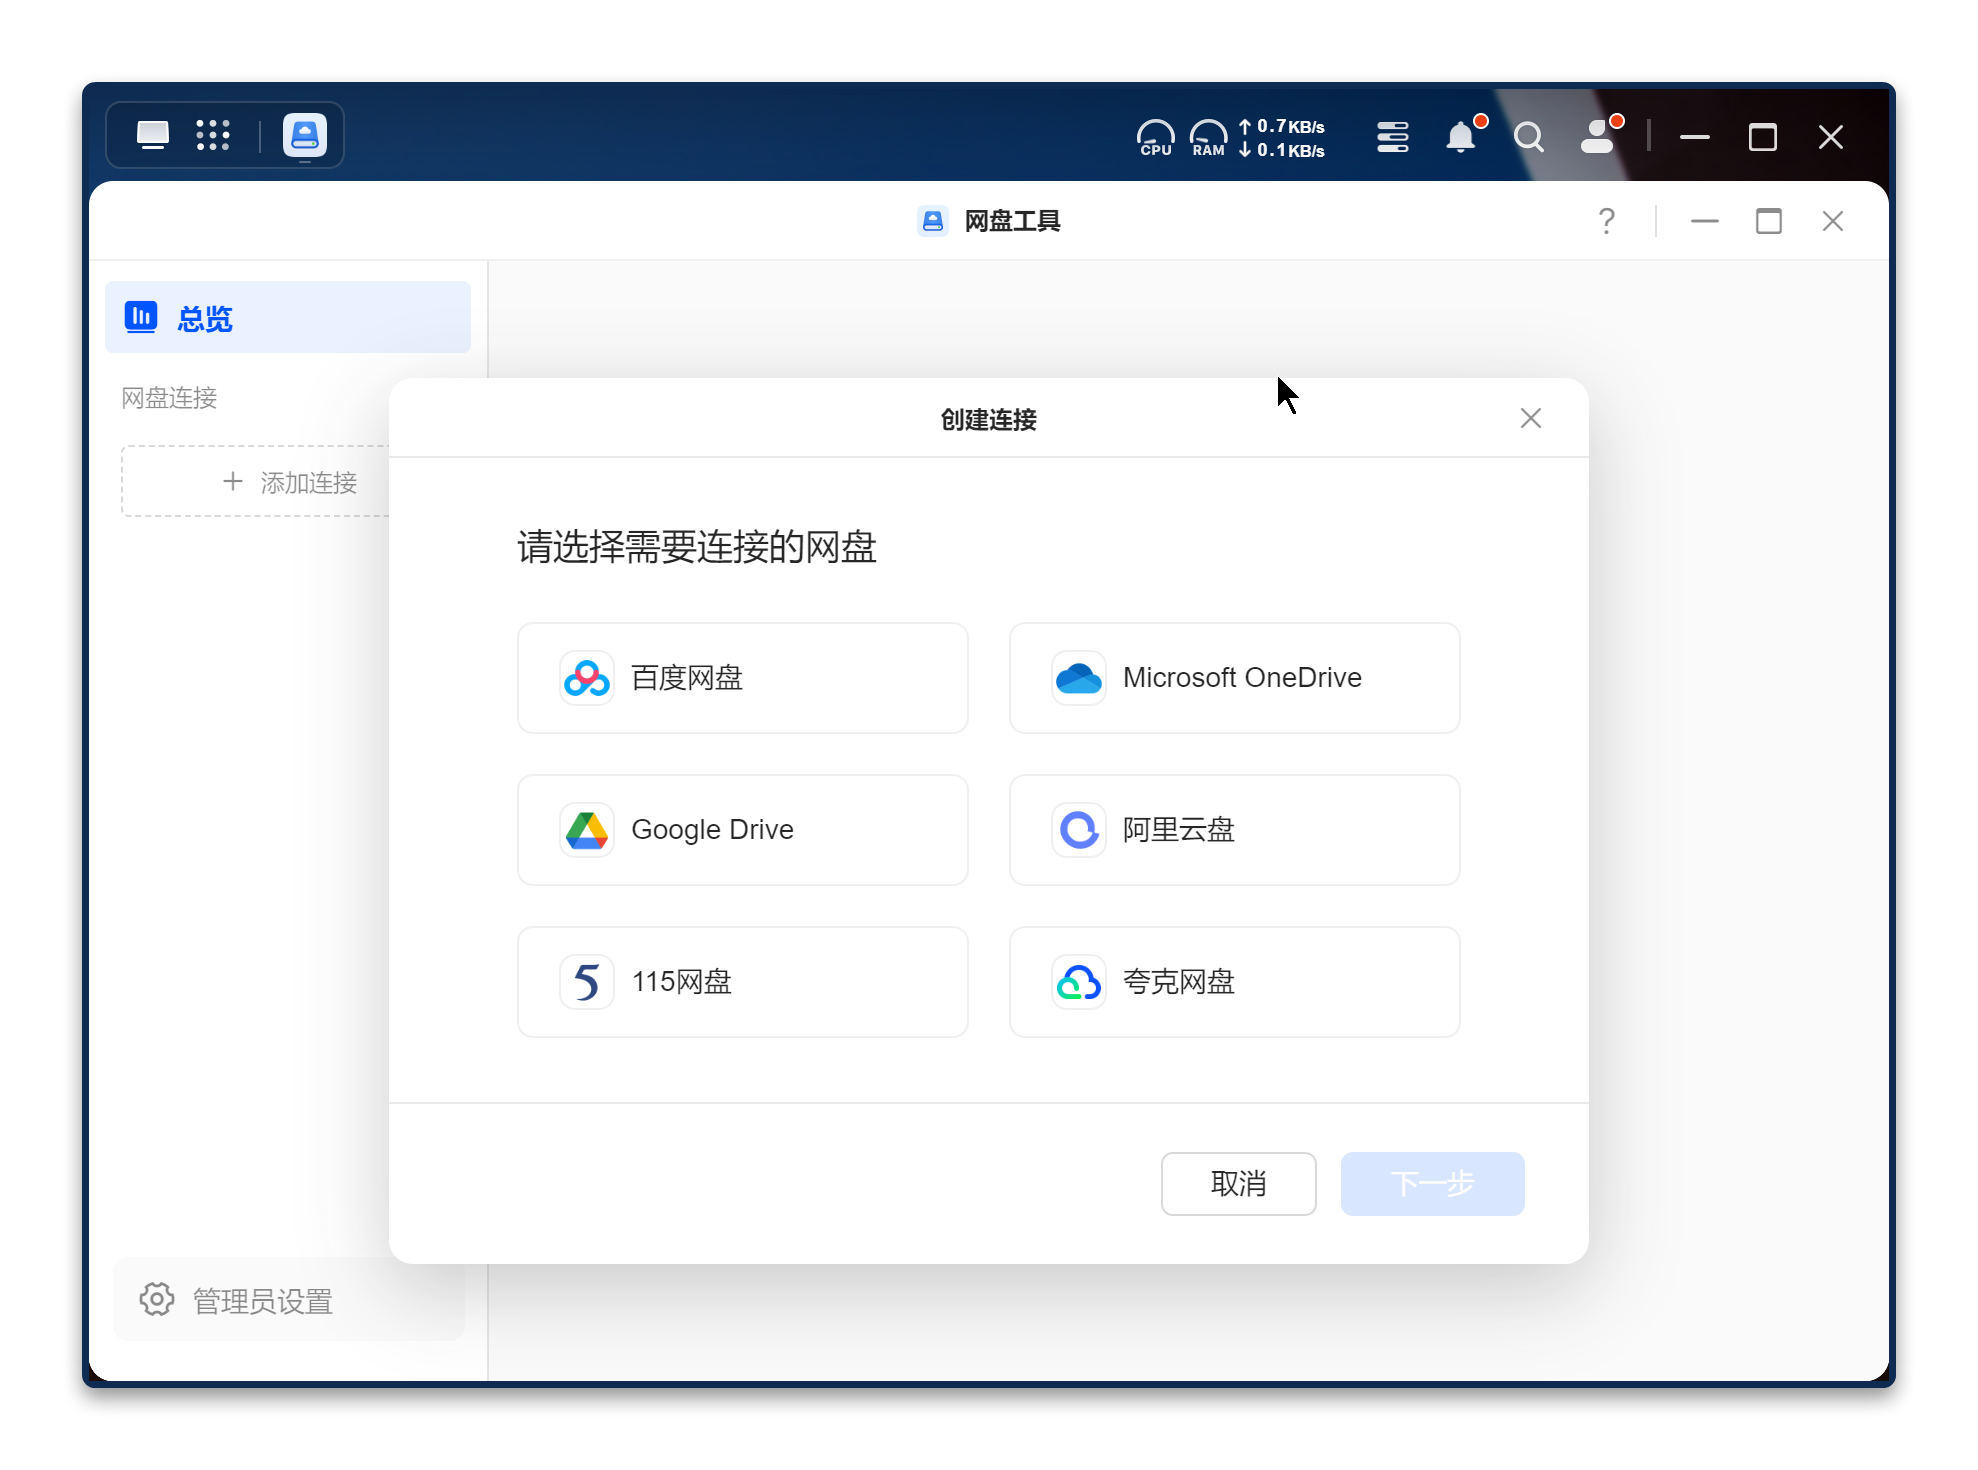The image size is (1978, 1470).
Task: Click the 取消 cancel button
Action: point(1238,1184)
